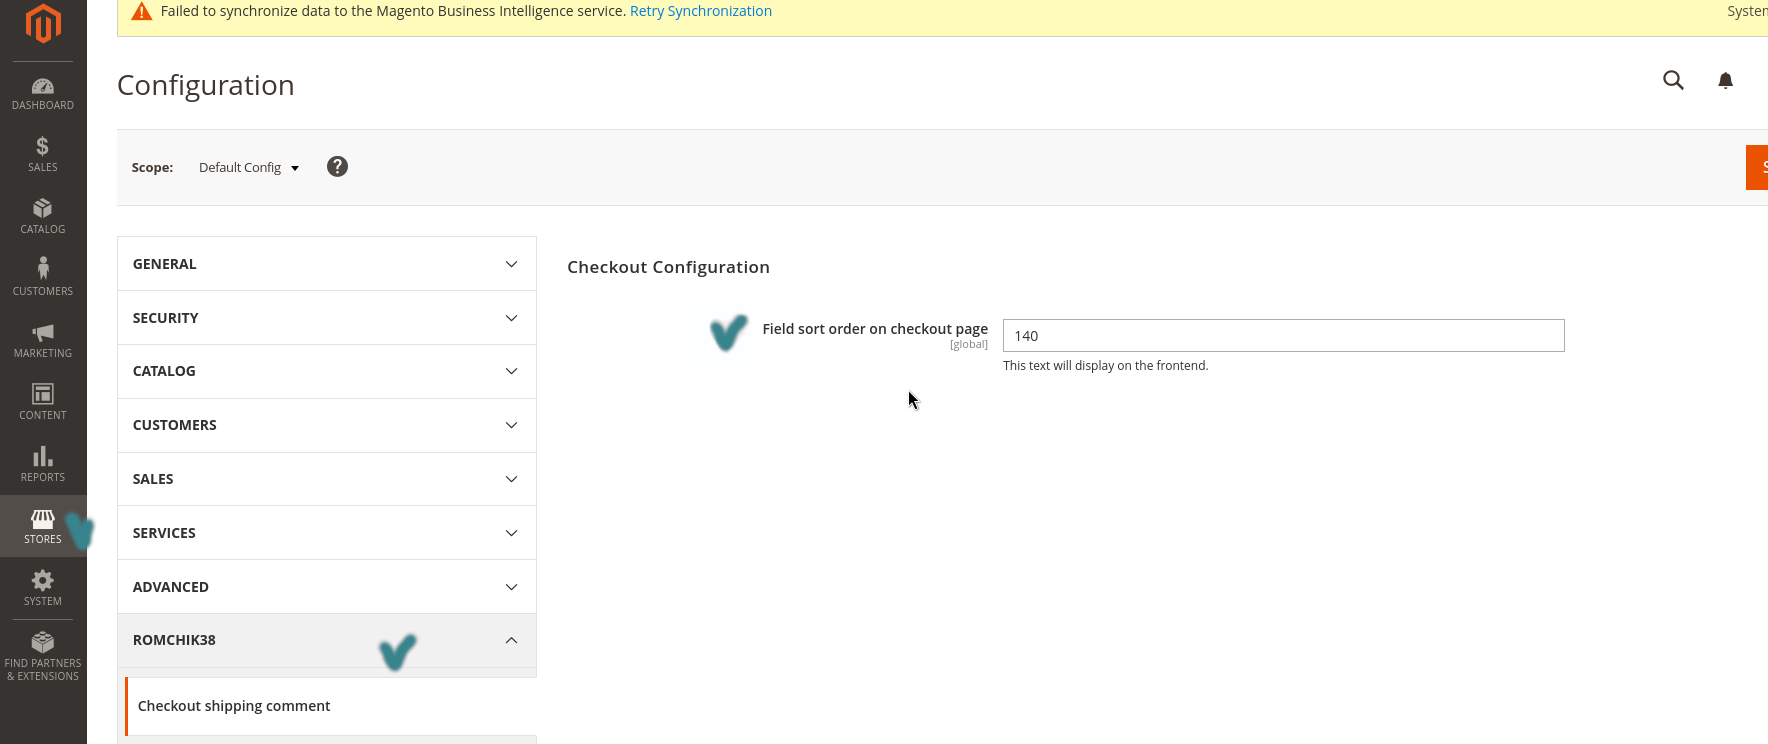The height and width of the screenshot is (744, 1768).
Task: Open the notifications bell icon
Action: pyautogui.click(x=1725, y=81)
